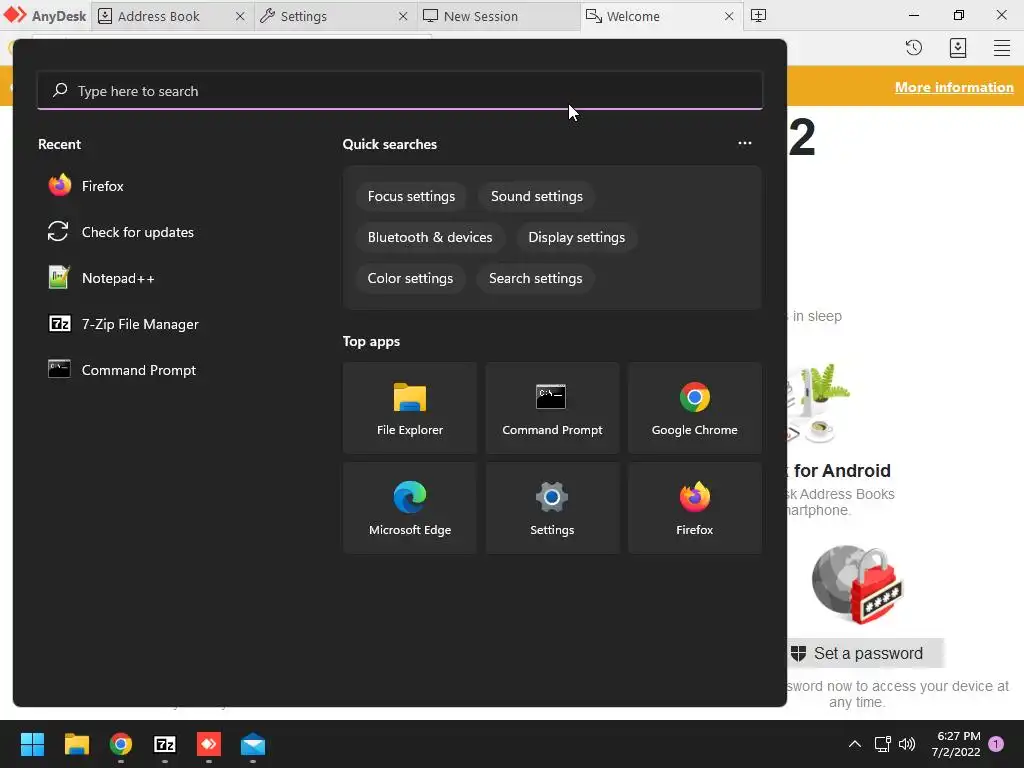This screenshot has height=768, width=1024.
Task: Open Google Chrome tile in Top apps
Action: [694, 408]
